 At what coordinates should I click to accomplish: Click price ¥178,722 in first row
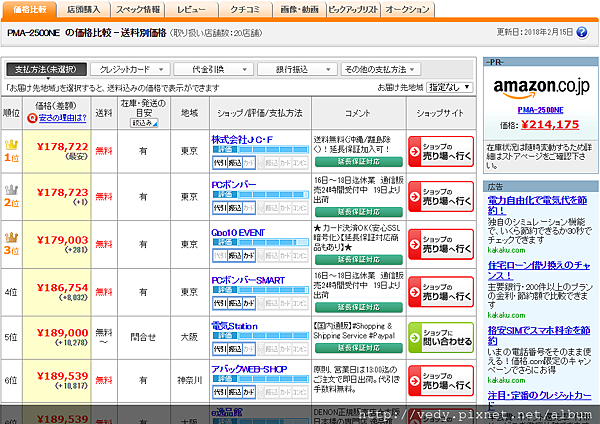[62, 147]
